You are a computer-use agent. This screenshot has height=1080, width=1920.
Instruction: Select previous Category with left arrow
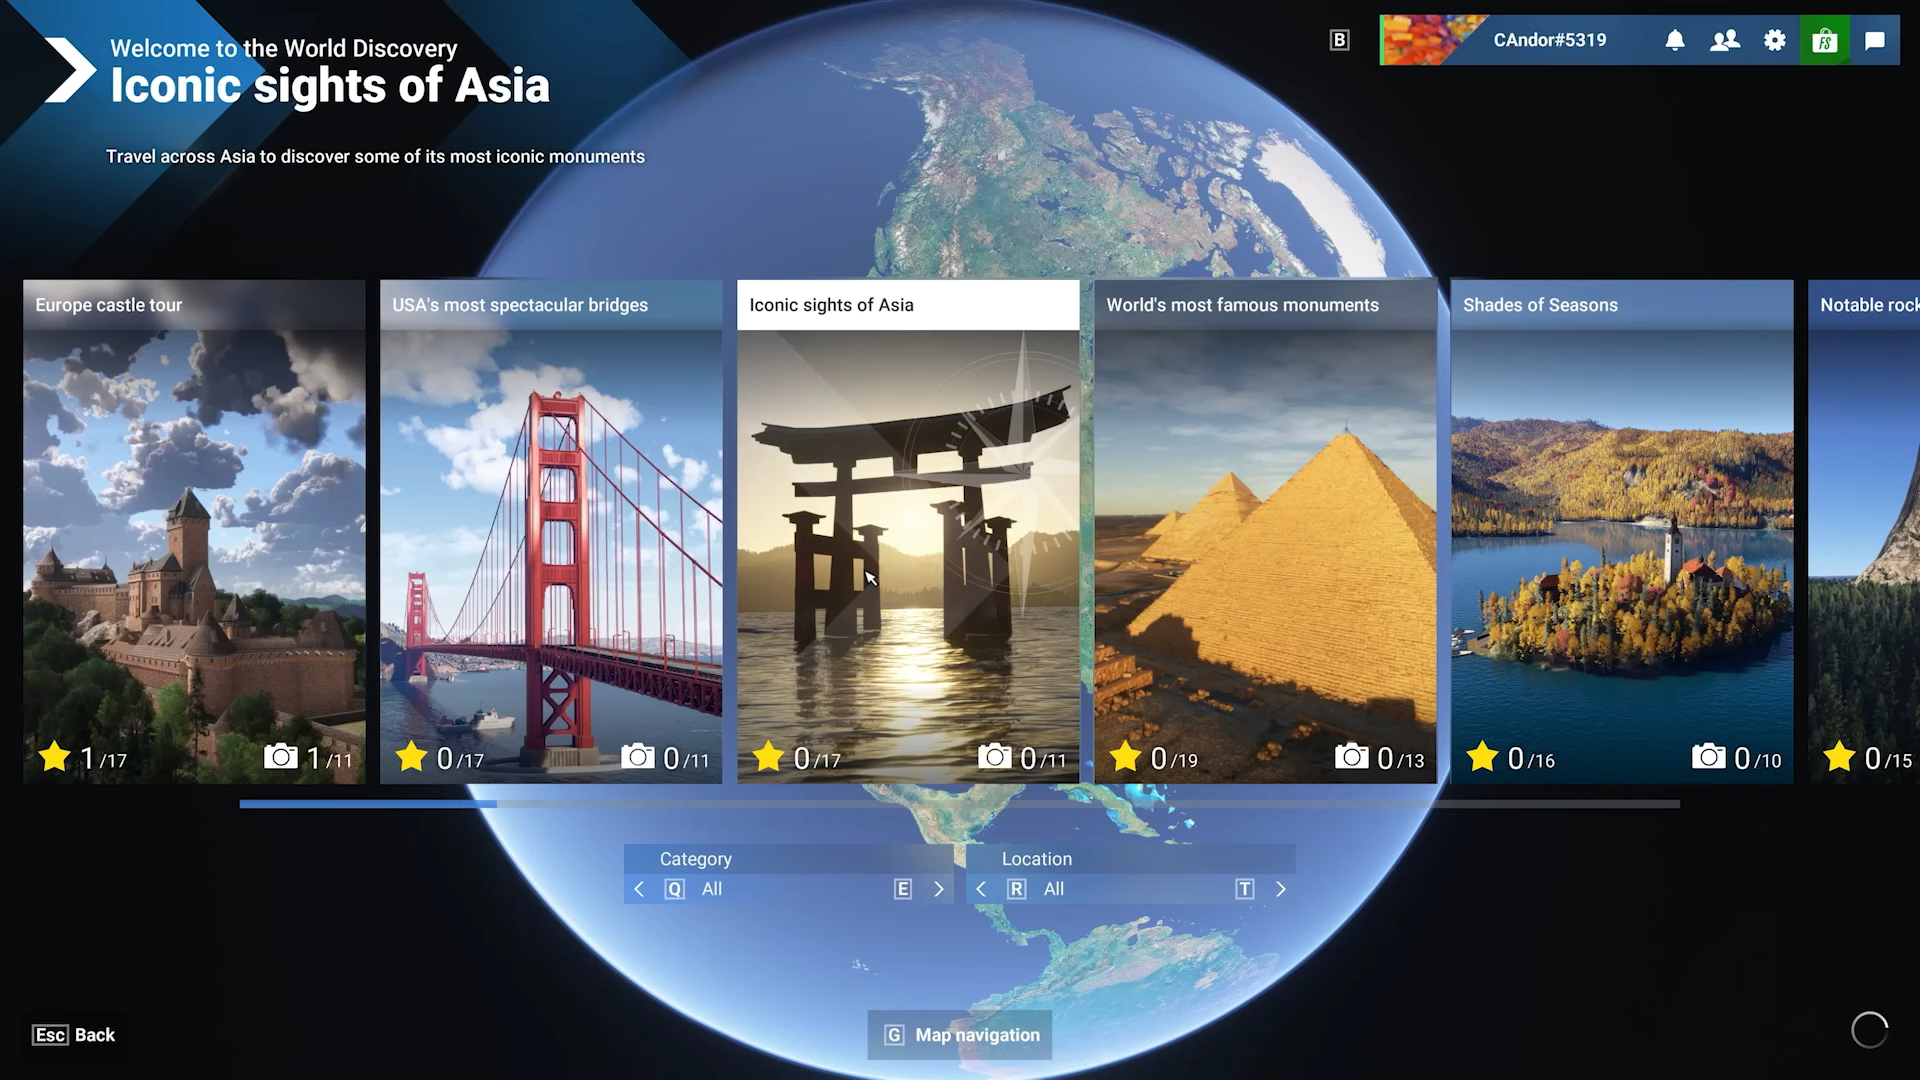(639, 889)
